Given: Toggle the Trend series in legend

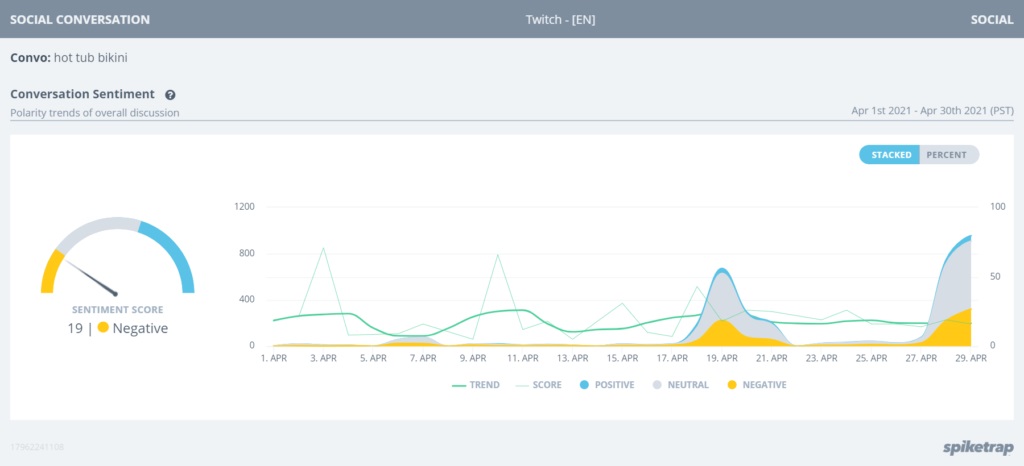Looking at the screenshot, I should pos(476,384).
